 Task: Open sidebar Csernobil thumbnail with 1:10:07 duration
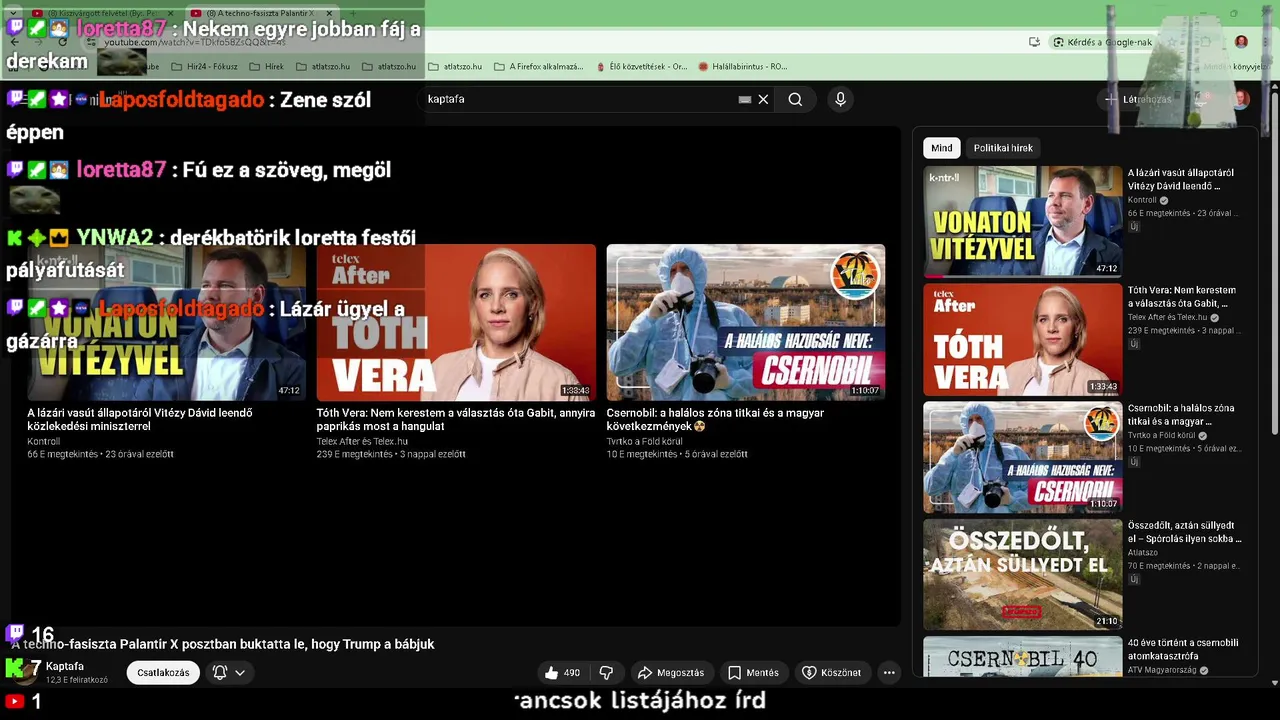pyautogui.click(x=1022, y=457)
